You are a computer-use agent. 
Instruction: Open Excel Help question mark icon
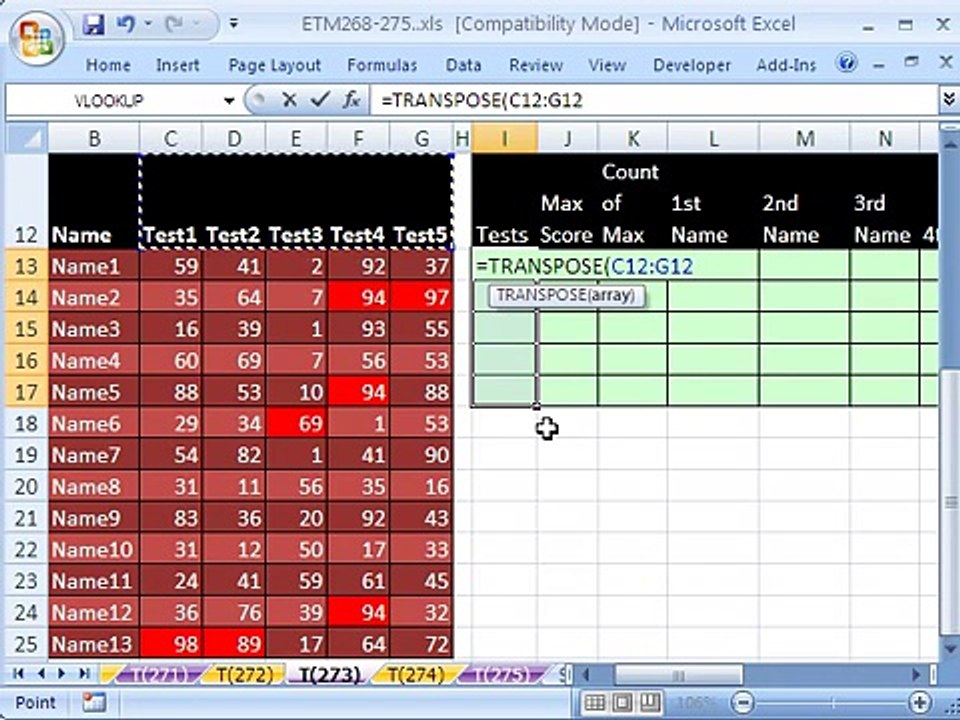(x=846, y=62)
